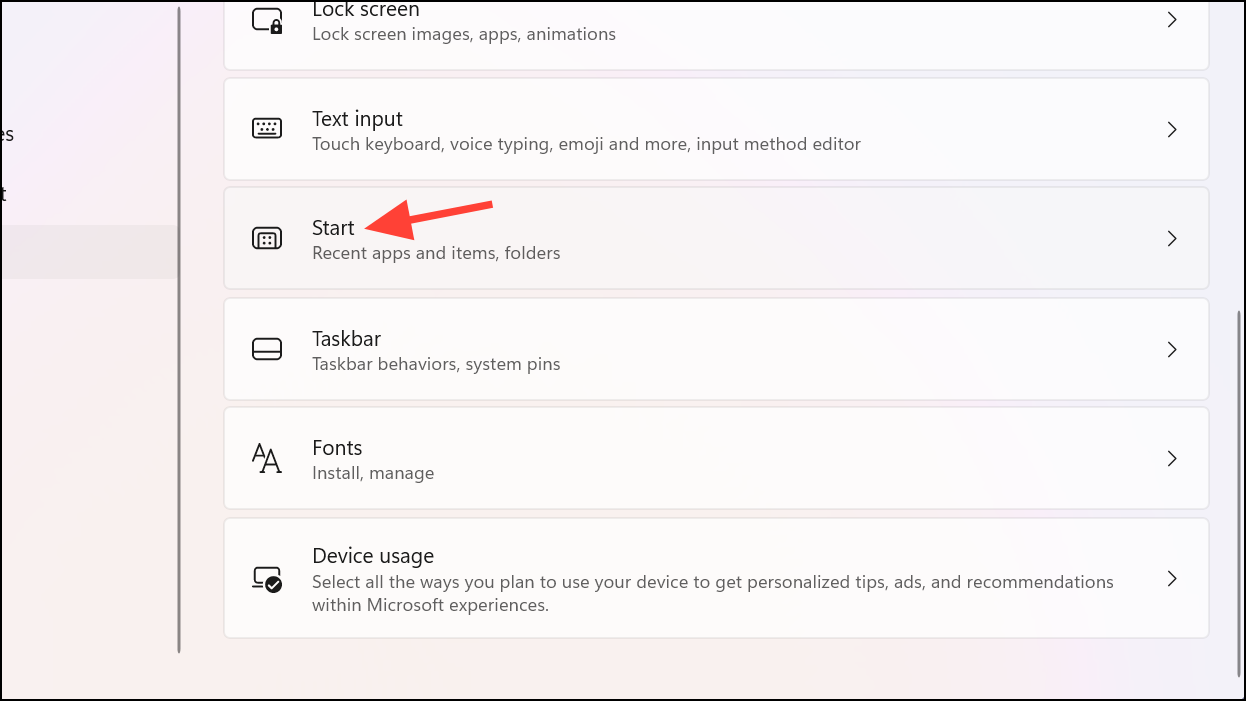
Task: Select the Lock screen images, apps, animations text
Action: click(x=464, y=34)
